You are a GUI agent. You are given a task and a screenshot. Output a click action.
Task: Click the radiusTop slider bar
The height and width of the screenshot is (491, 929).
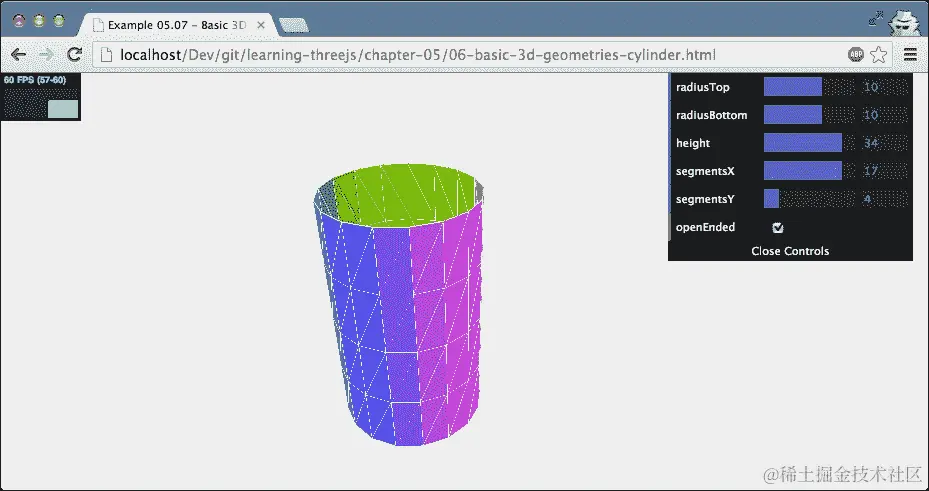click(x=809, y=87)
